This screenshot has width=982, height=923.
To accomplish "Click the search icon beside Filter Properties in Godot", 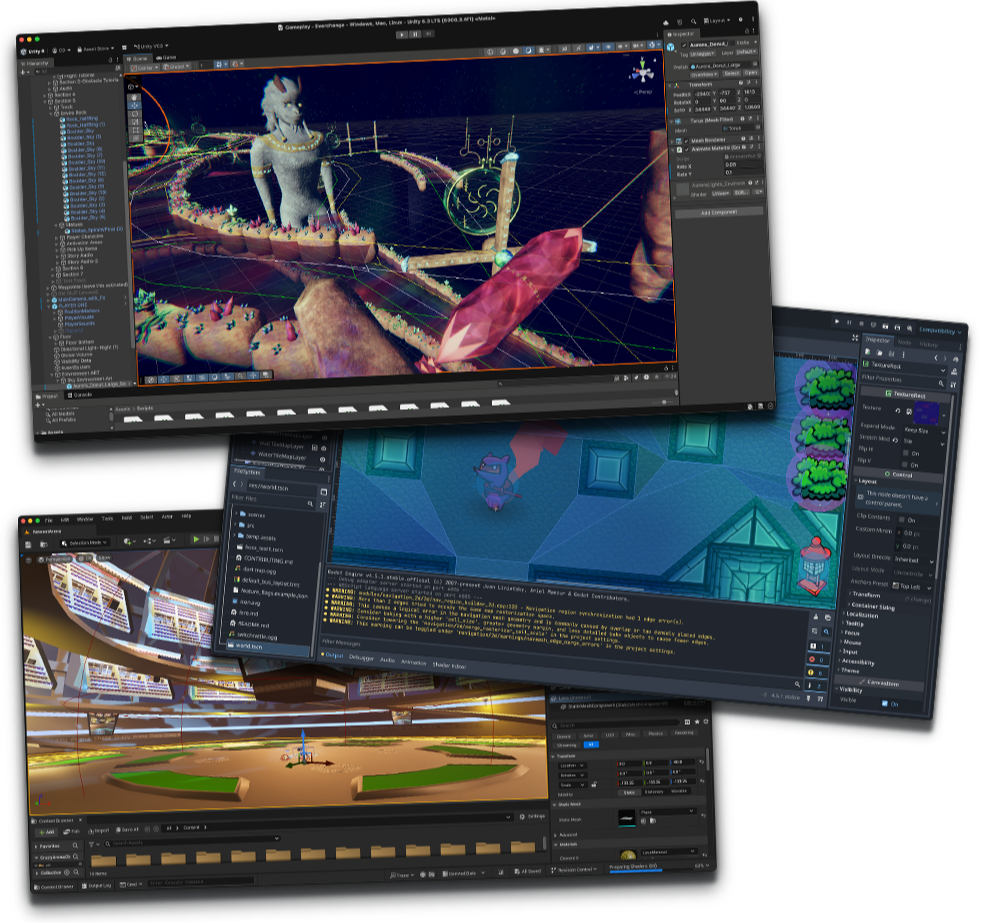I will click(941, 383).
